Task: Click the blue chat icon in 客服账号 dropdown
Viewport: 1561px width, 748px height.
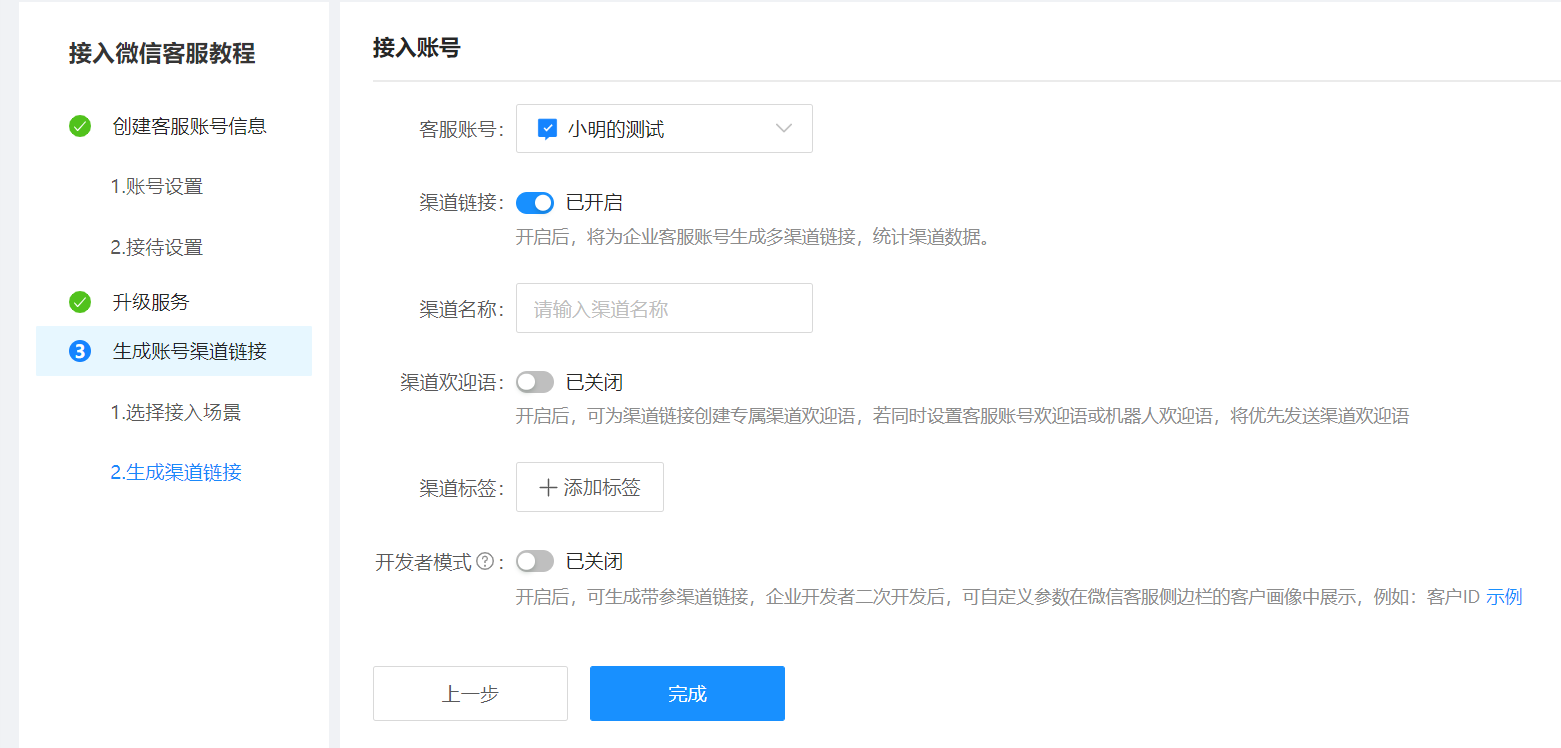Action: (547, 129)
